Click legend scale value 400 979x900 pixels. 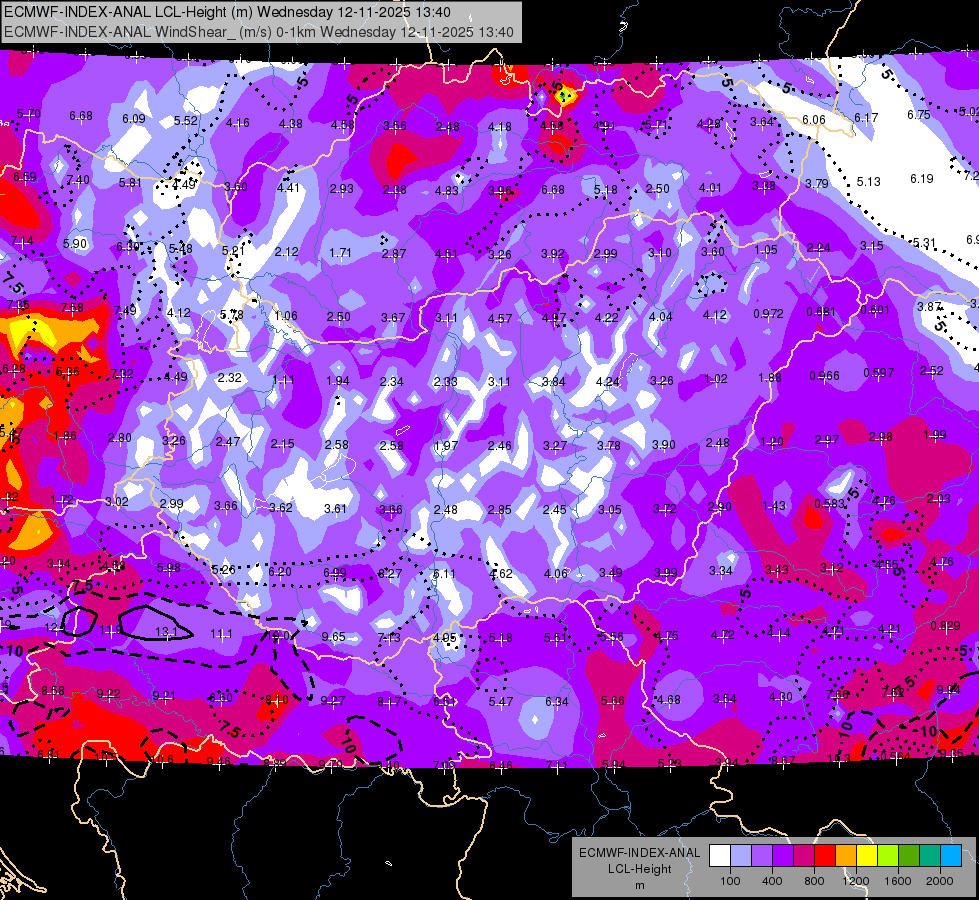(772, 881)
